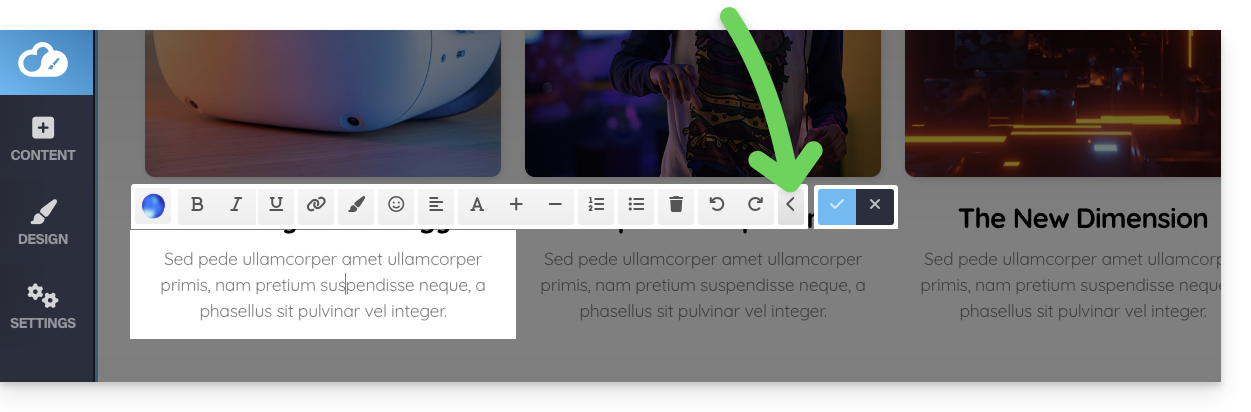Open the Content panel
This screenshot has width=1251, height=412.
(x=43, y=140)
